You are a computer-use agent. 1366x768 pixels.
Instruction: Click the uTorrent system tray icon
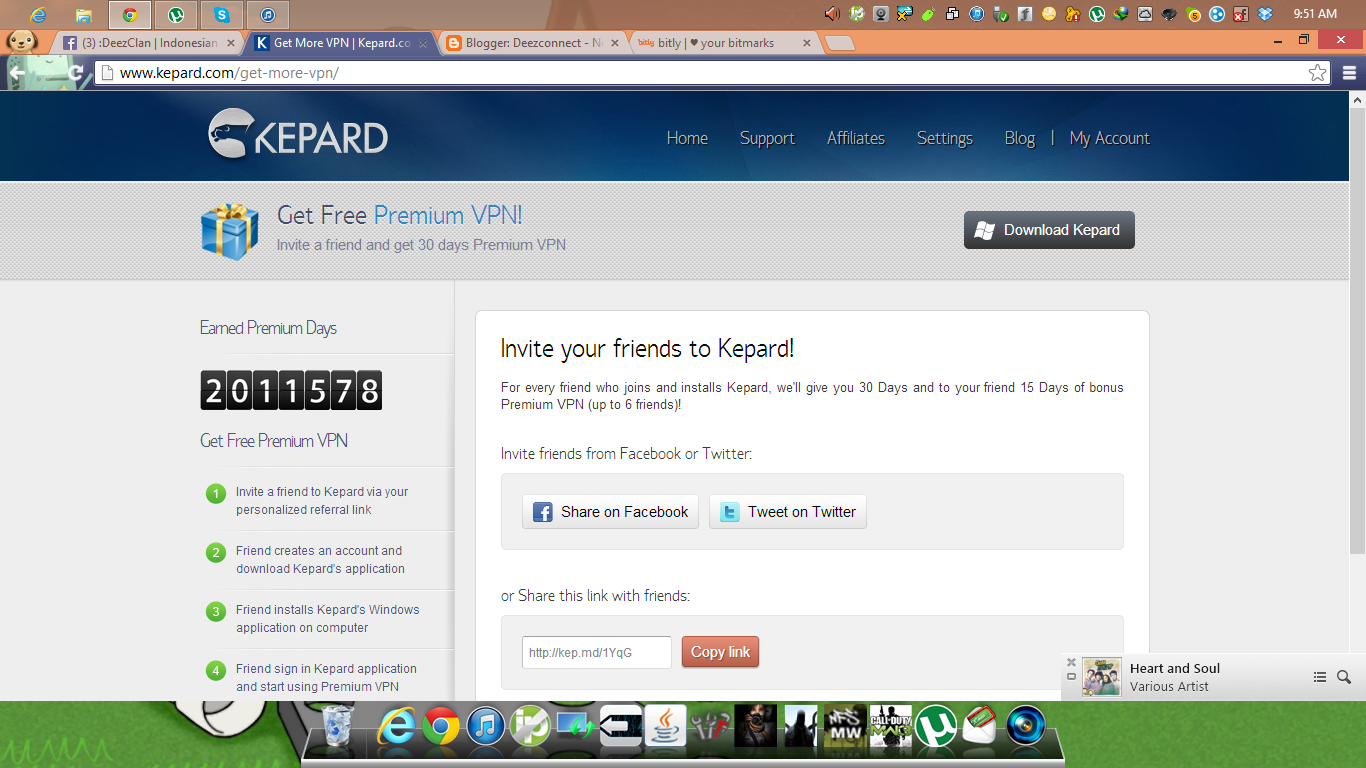click(x=1096, y=14)
